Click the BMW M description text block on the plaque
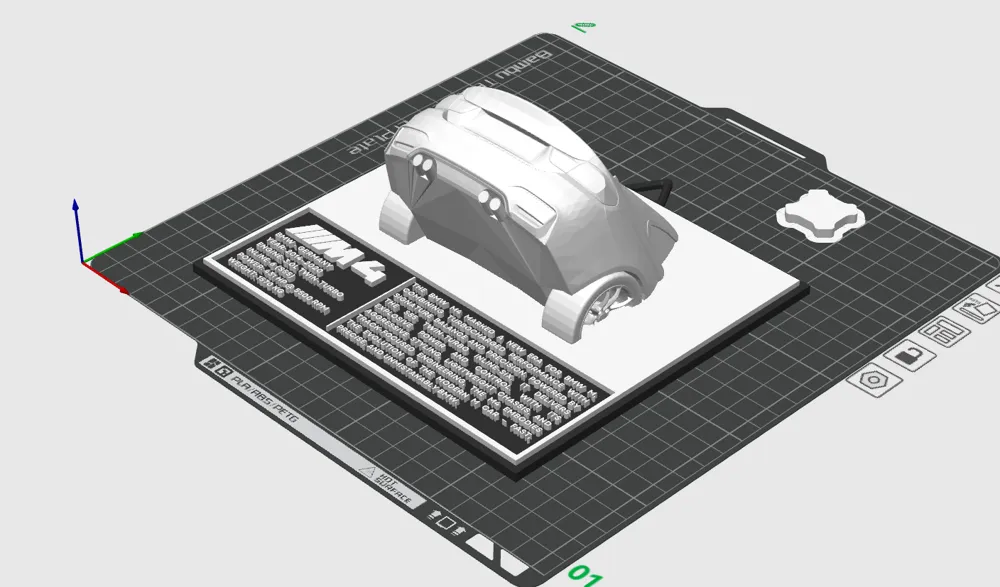Image resolution: width=1000 pixels, height=587 pixels. [466, 364]
